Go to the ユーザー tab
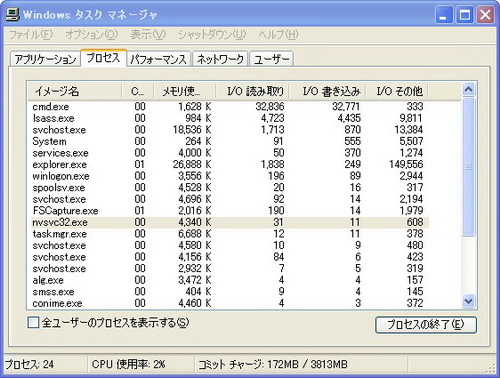 pos(271,59)
